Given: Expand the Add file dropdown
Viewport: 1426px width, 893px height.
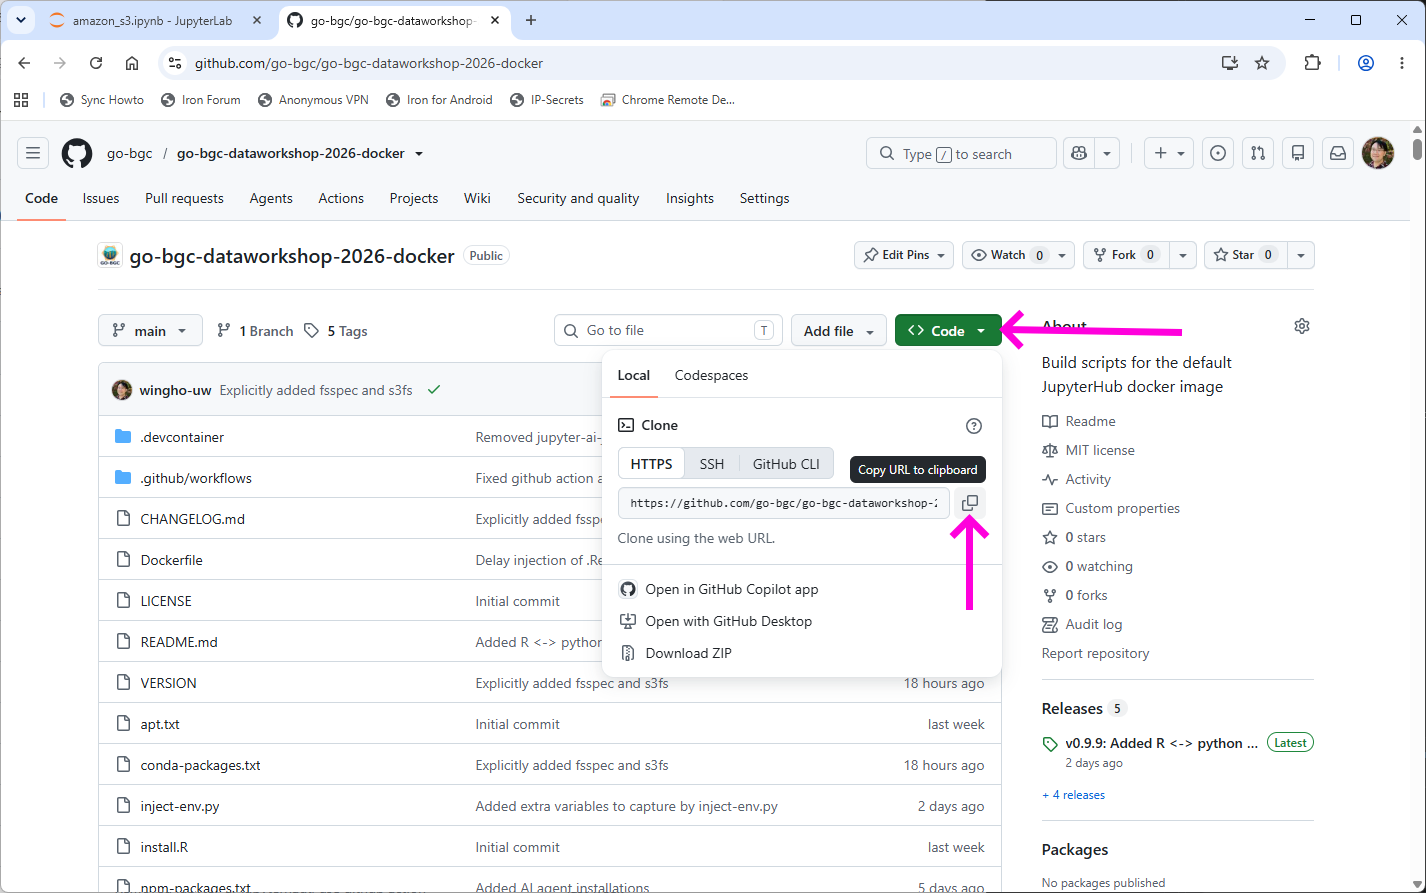Looking at the screenshot, I should [x=839, y=331].
